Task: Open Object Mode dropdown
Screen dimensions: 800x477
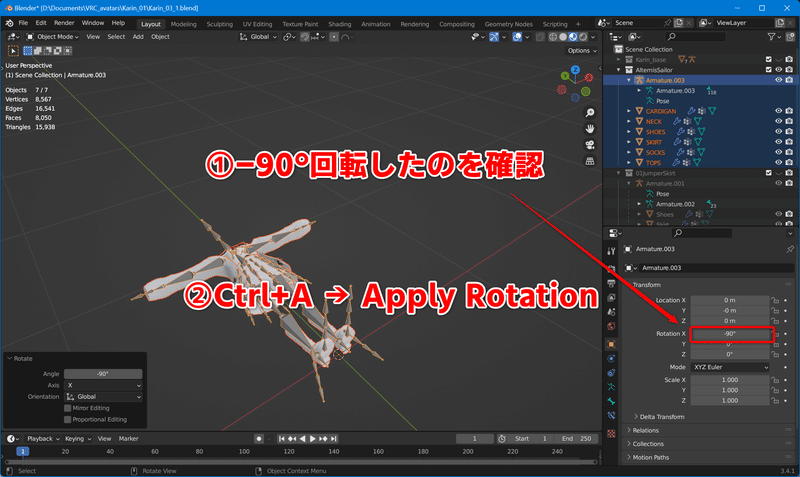Action: [53, 37]
